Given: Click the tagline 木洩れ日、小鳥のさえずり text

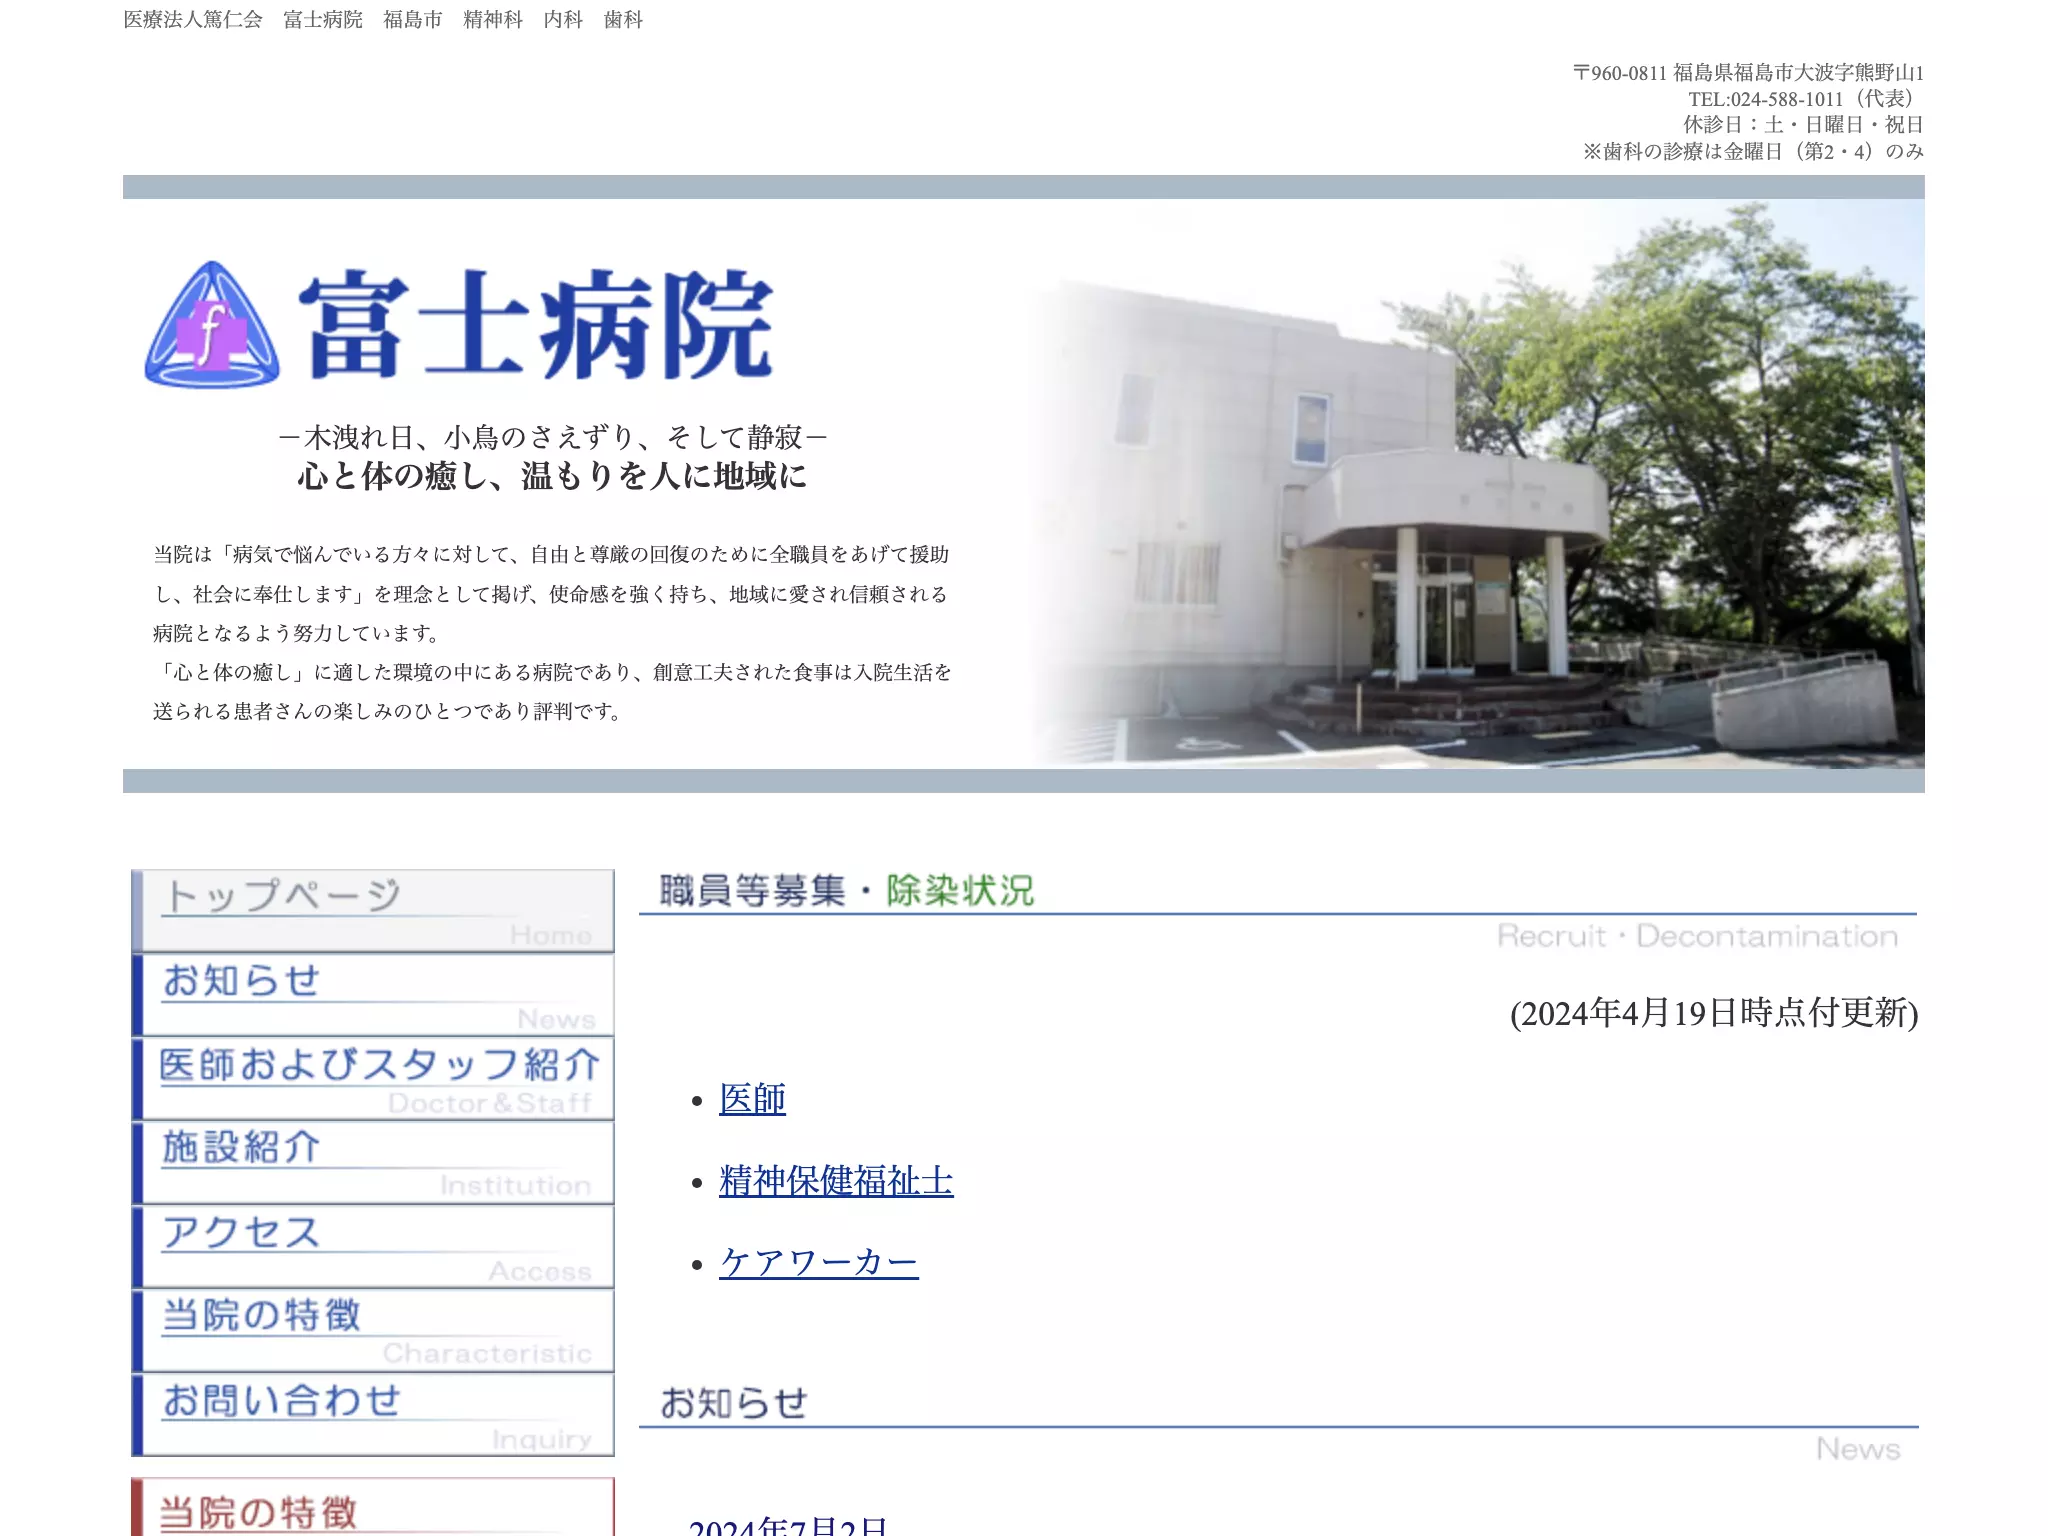Looking at the screenshot, I should coord(553,437).
